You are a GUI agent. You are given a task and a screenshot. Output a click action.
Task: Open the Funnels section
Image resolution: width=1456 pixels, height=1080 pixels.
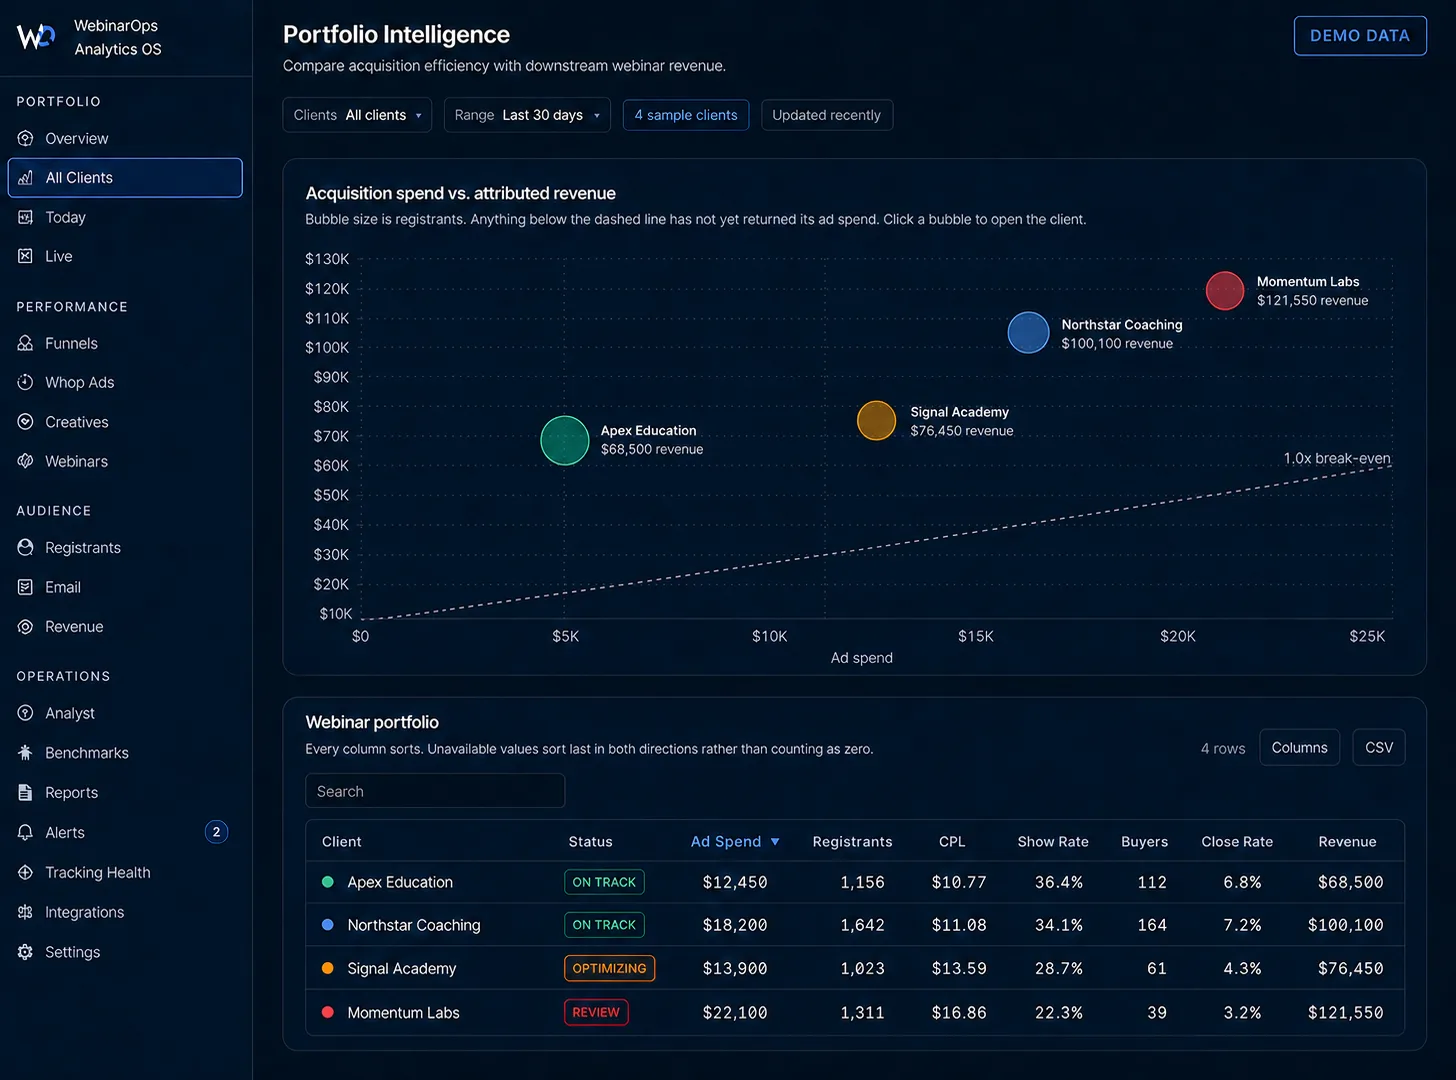(x=71, y=343)
